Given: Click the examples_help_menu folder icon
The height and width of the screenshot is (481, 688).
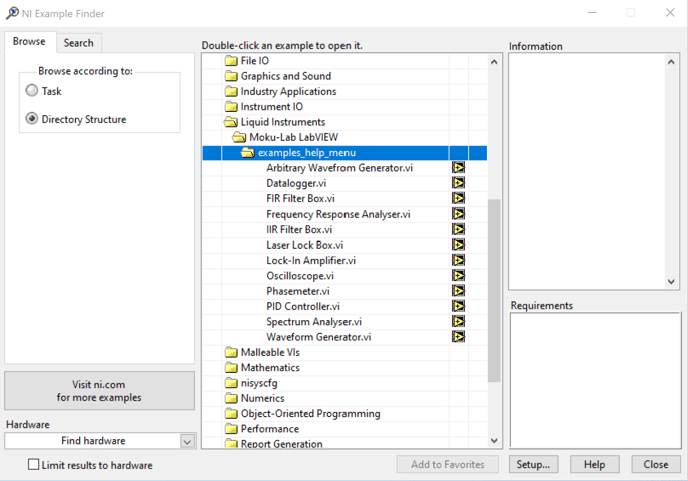Looking at the screenshot, I should 248,153.
